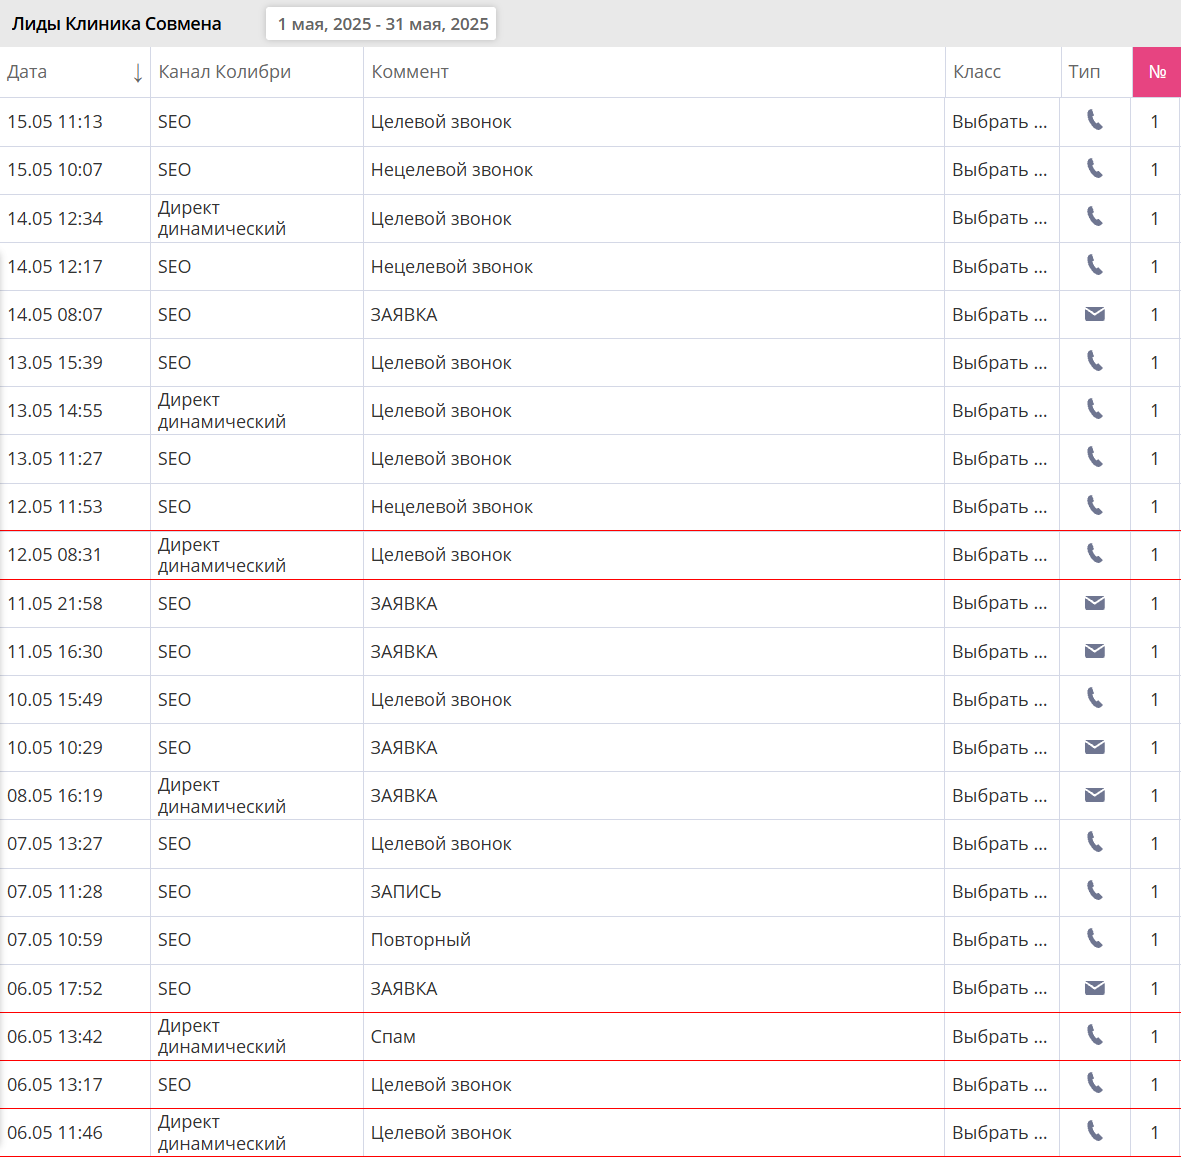Click phone icon in 15.05 11:13 row

(x=1094, y=121)
